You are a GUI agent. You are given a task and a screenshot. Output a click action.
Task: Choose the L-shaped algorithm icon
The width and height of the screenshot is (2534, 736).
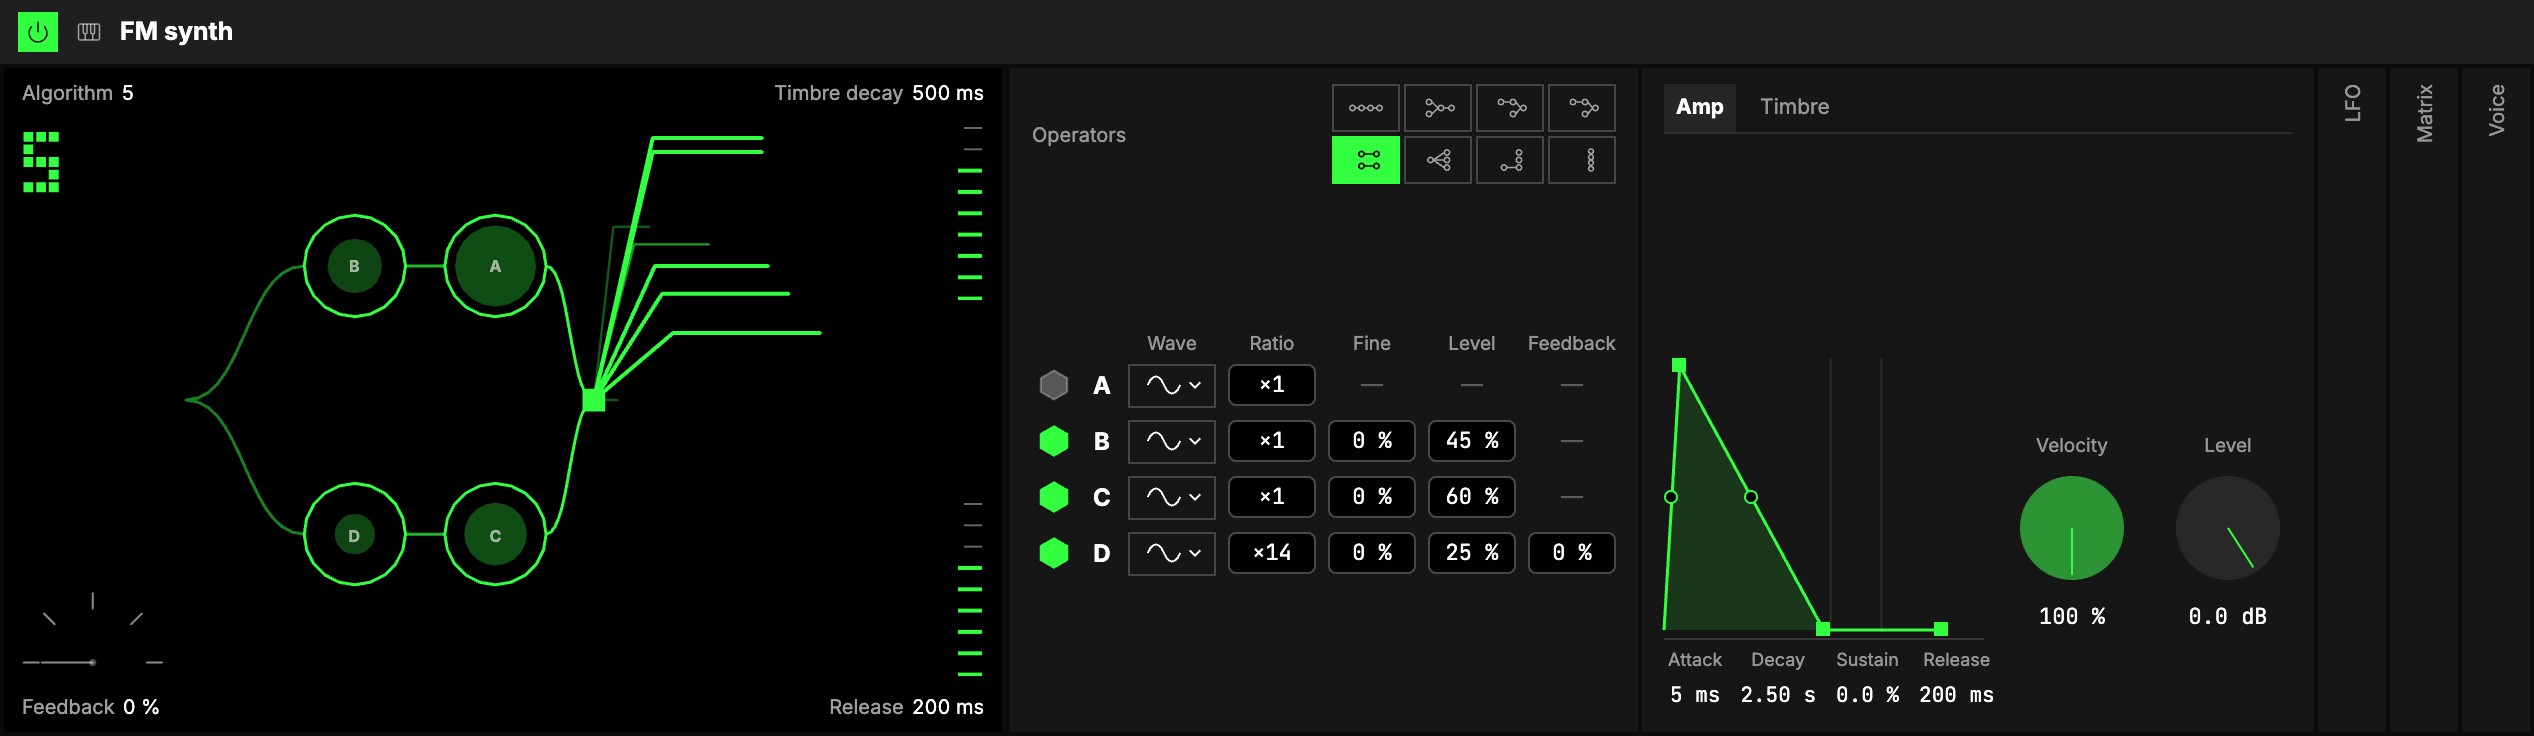click(x=1510, y=160)
